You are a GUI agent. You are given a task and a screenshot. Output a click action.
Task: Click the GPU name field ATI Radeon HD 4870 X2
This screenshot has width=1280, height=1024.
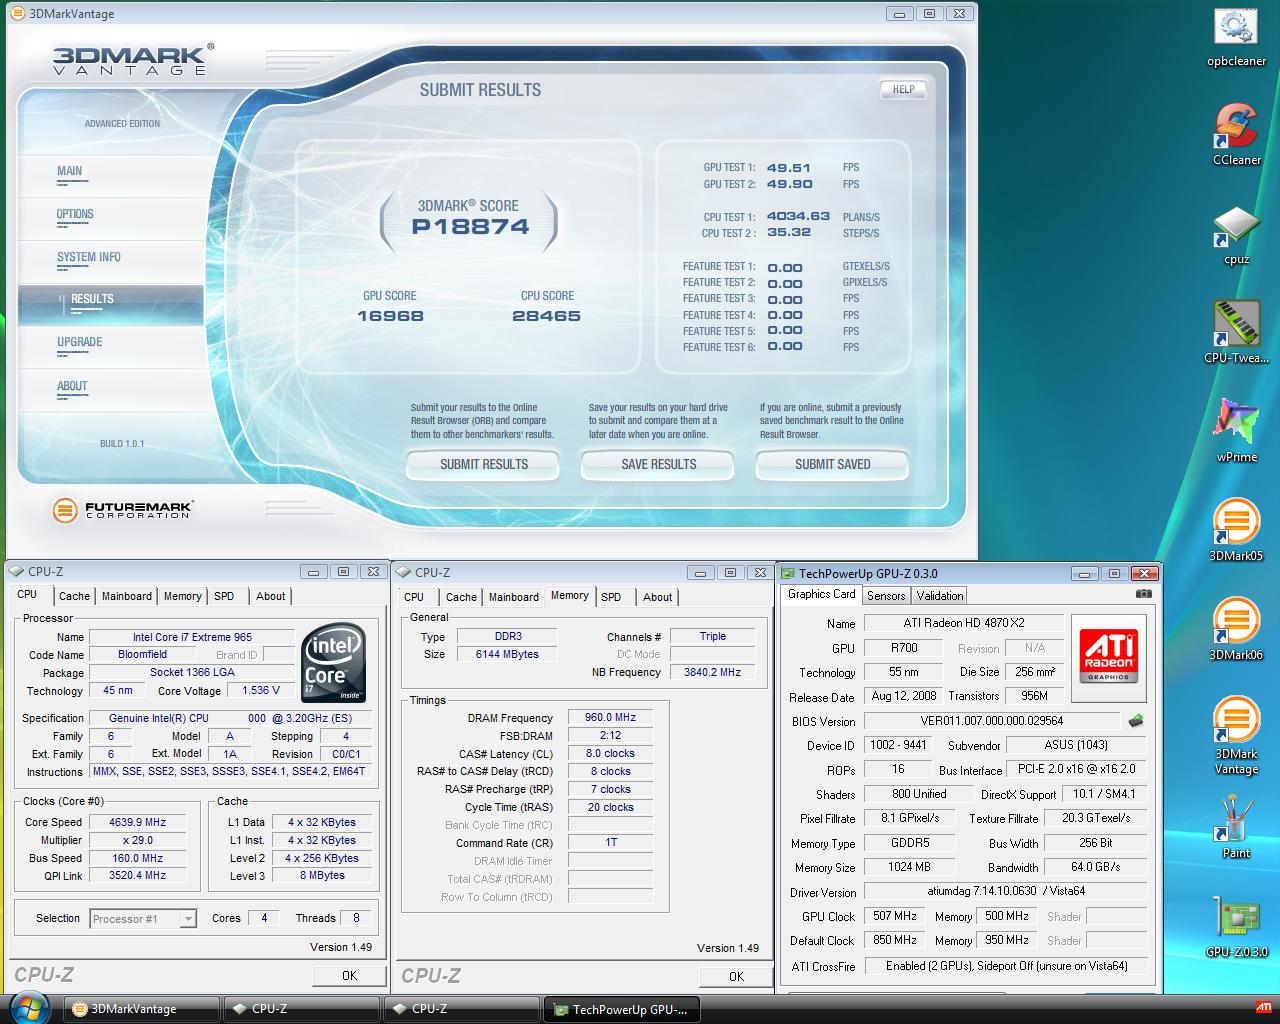pos(964,623)
